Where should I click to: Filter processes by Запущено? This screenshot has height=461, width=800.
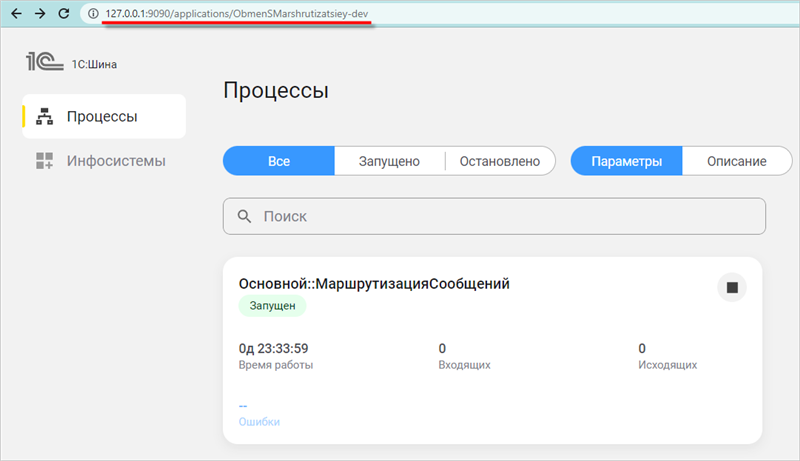tap(389, 161)
